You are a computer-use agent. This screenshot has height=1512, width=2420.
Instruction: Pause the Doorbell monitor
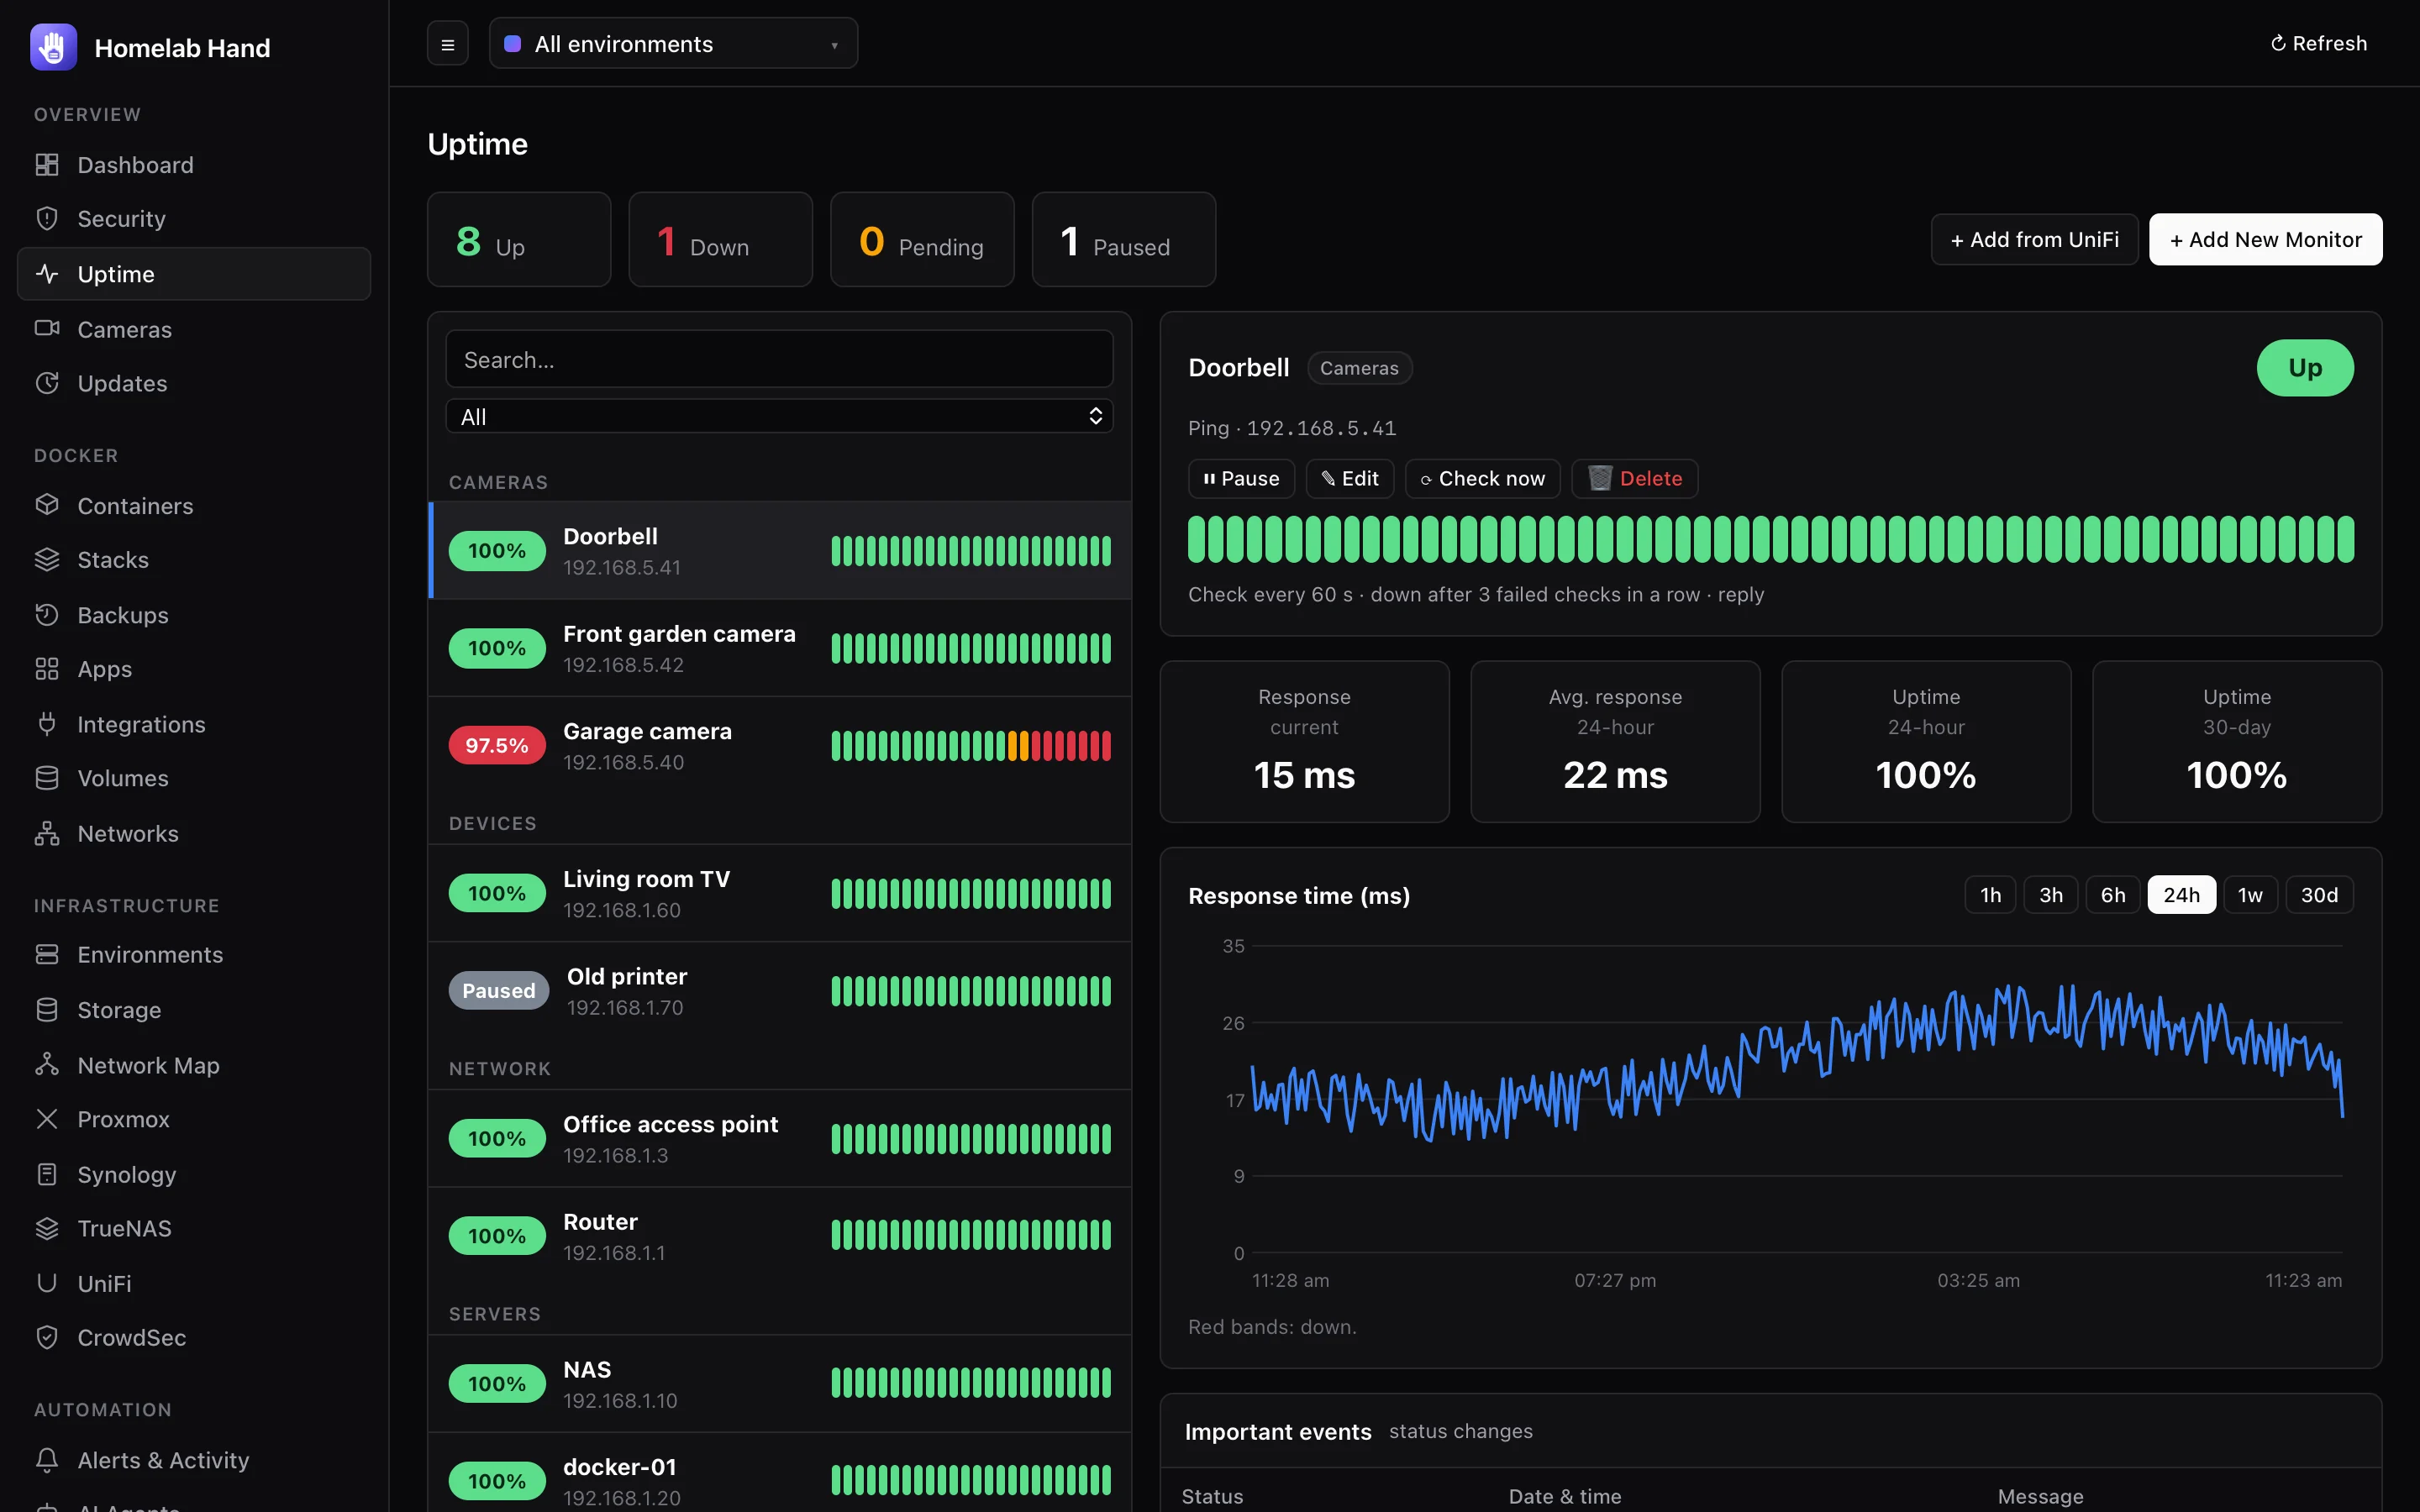[1241, 478]
